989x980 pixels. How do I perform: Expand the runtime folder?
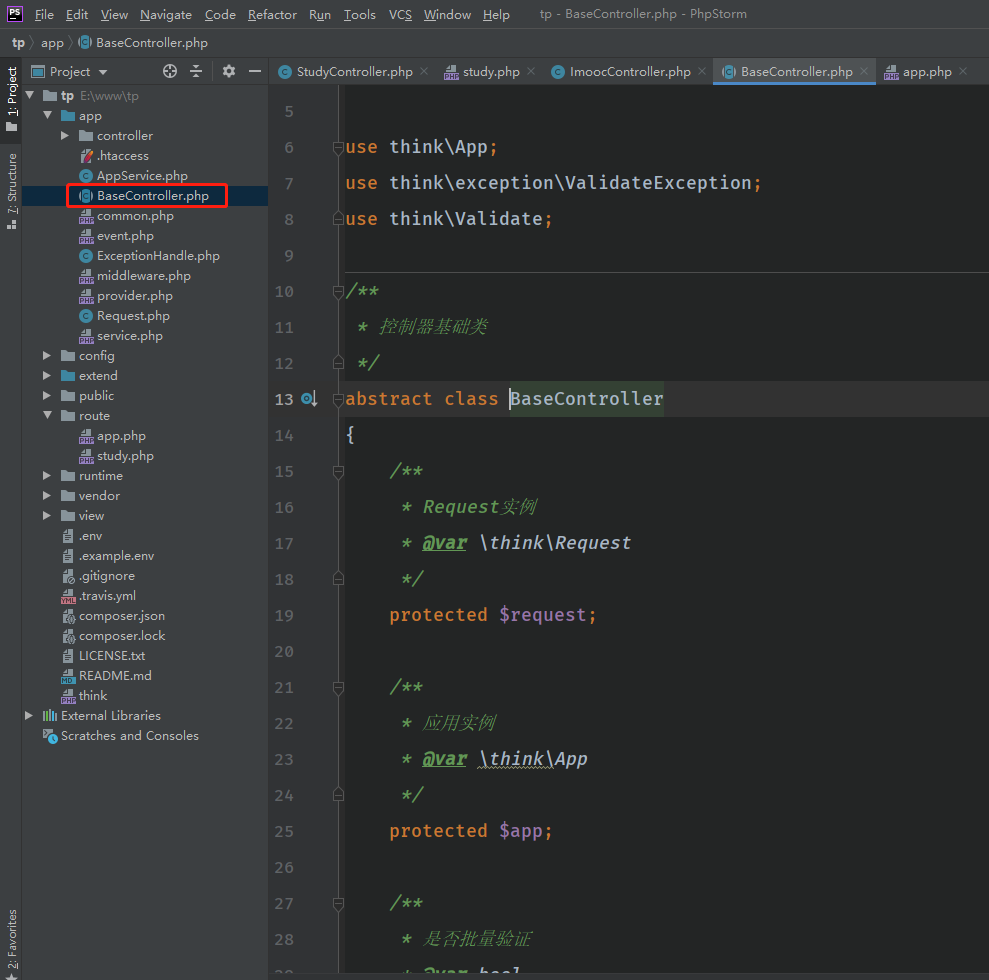(47, 475)
